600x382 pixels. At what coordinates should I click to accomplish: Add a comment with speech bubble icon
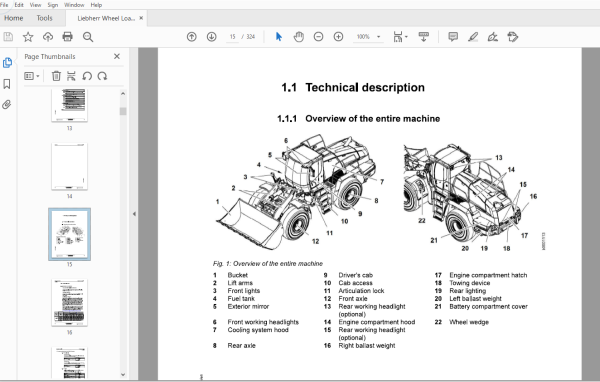click(453, 37)
